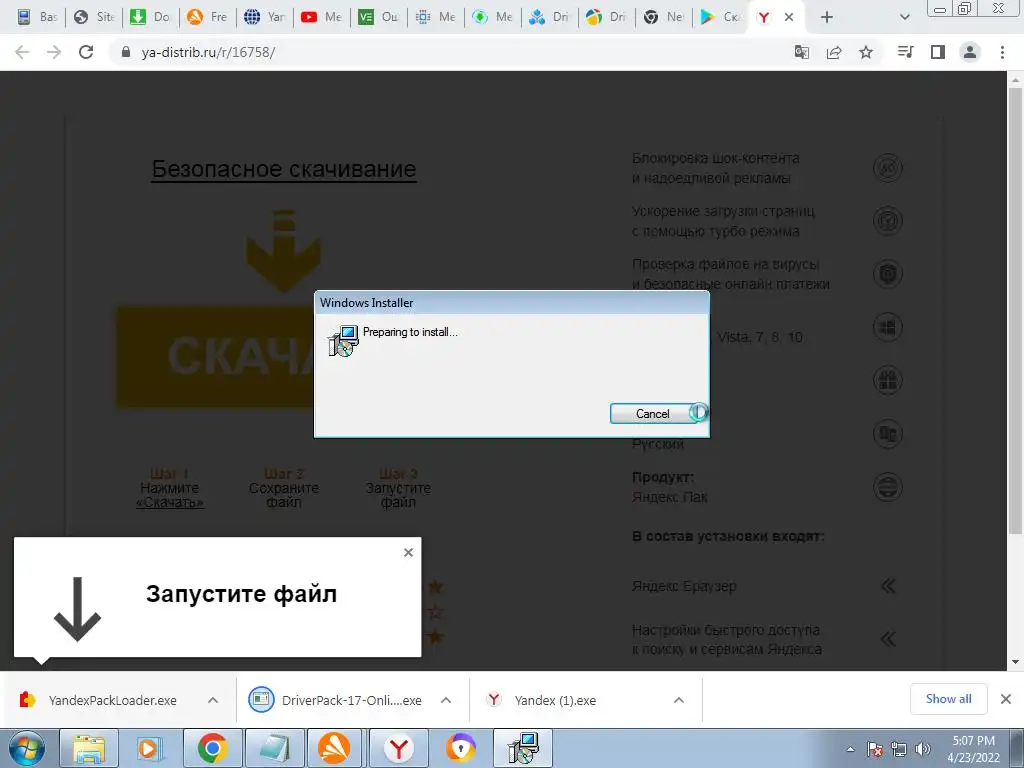This screenshot has height=768, width=1024.
Task: Go forward to the next page
Action: click(x=54, y=52)
